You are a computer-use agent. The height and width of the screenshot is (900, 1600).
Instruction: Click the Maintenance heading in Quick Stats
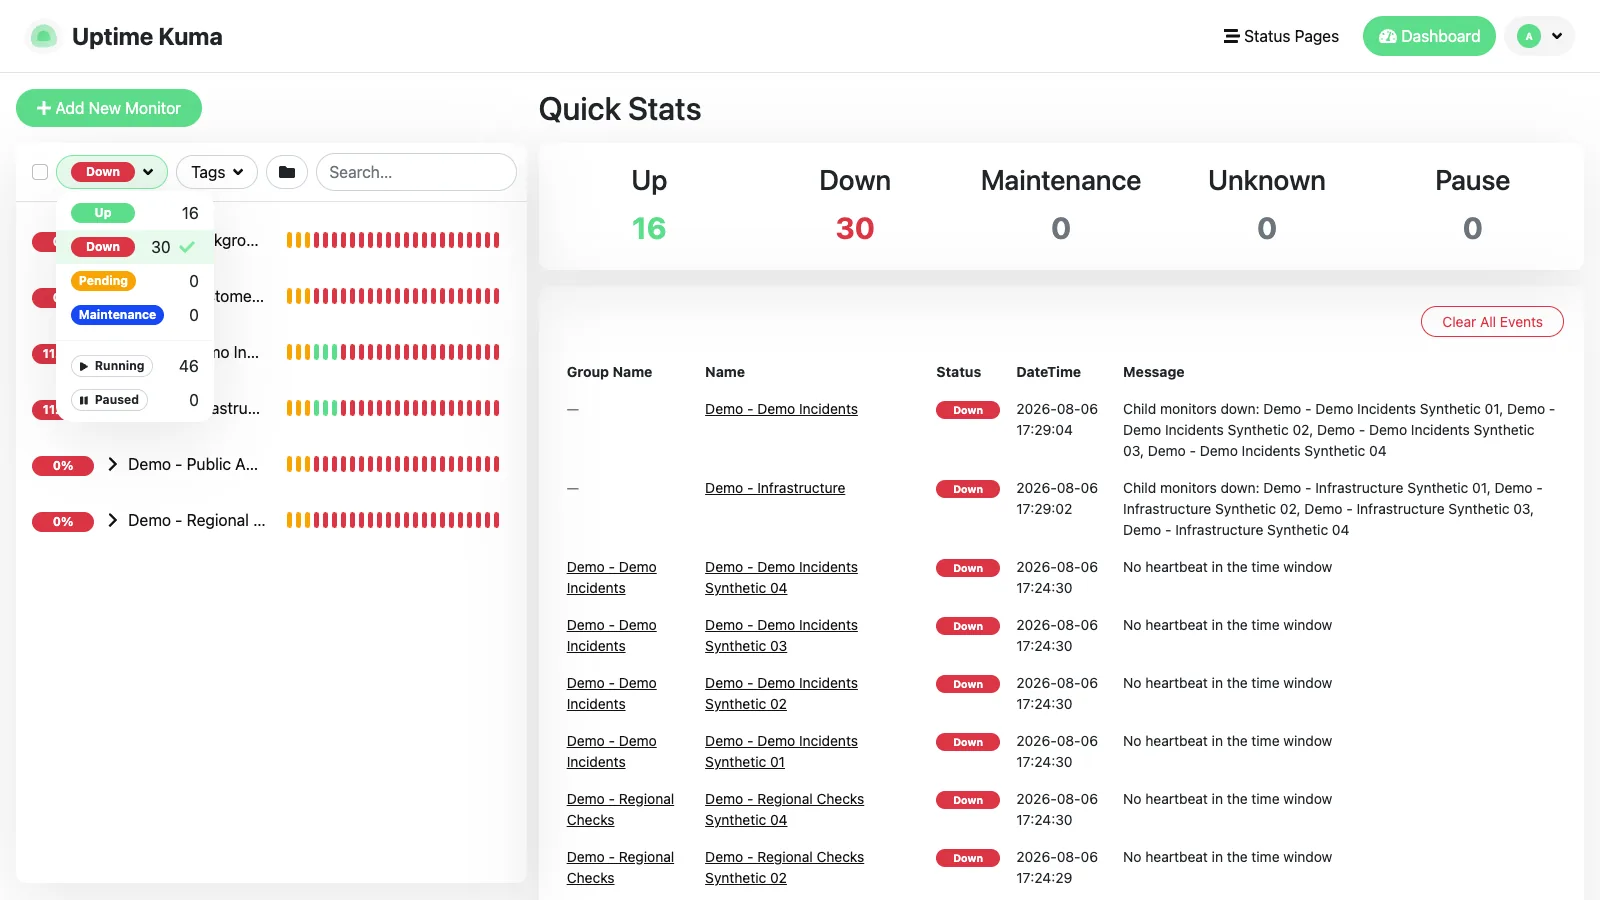pyautogui.click(x=1061, y=180)
